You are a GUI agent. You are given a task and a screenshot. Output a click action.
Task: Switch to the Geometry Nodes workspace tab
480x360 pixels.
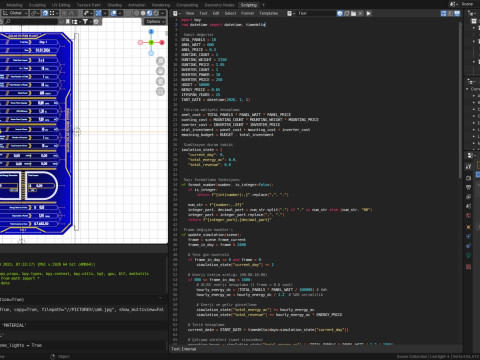pyautogui.click(x=219, y=5)
